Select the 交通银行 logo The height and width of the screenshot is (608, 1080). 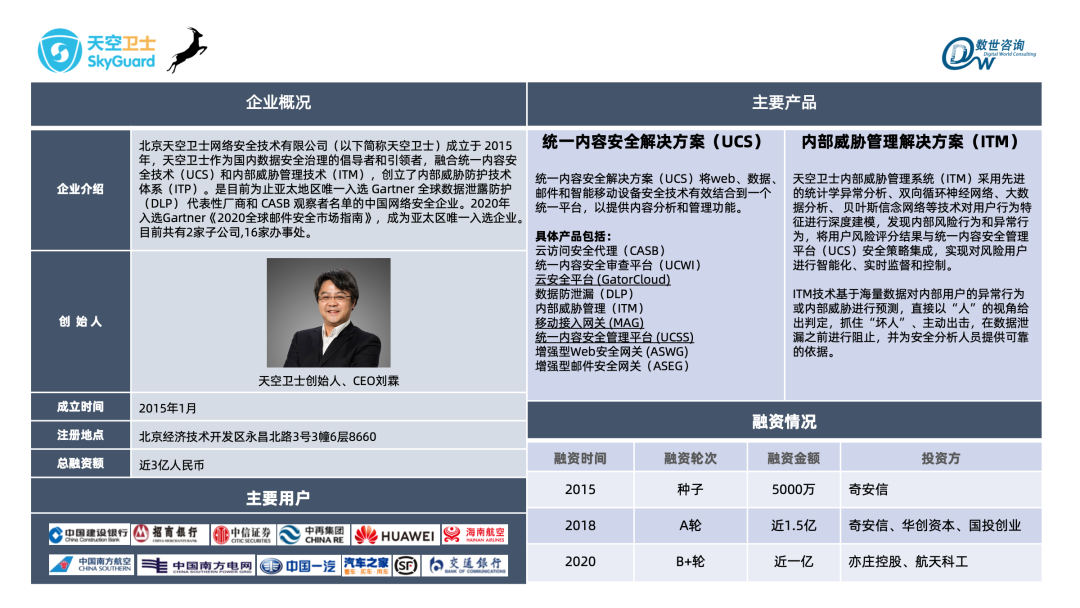click(466, 565)
